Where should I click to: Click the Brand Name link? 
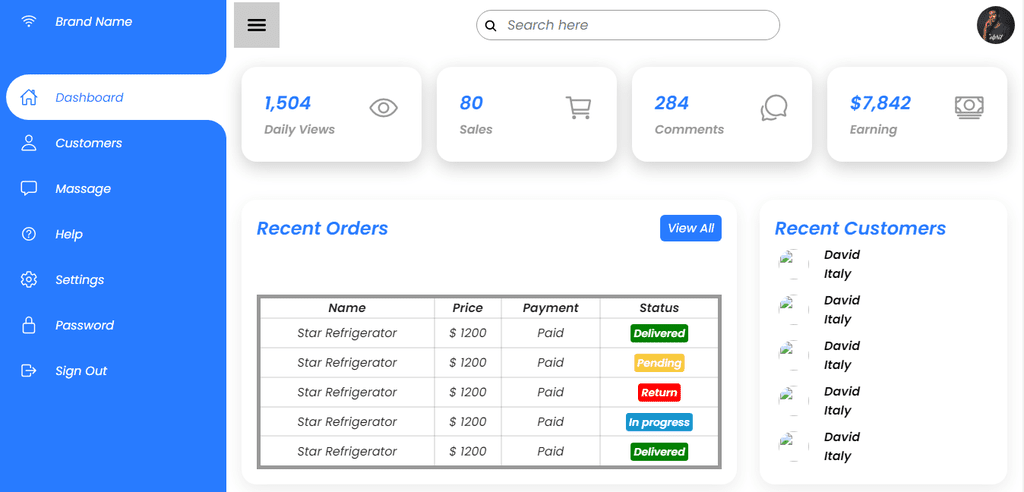coord(93,22)
